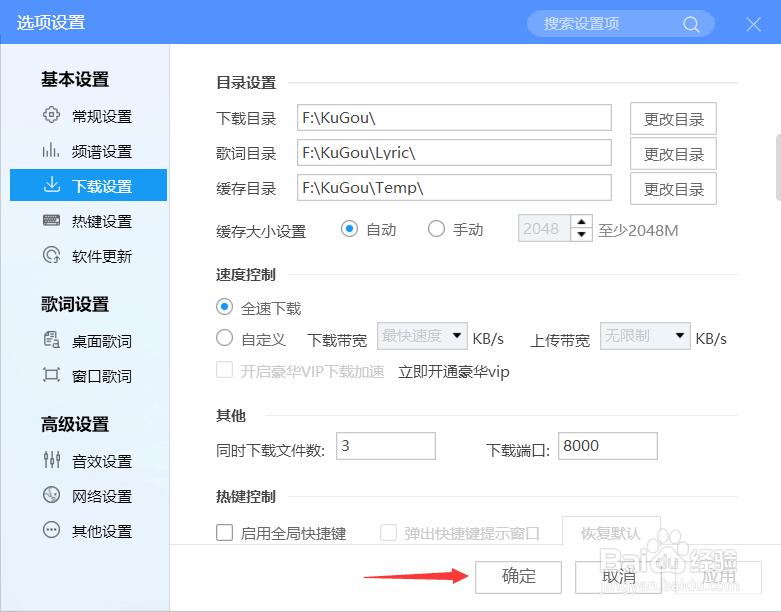Screen dimensions: 781x612
Task: Open 窗口歌词 settings
Action: tap(89, 375)
